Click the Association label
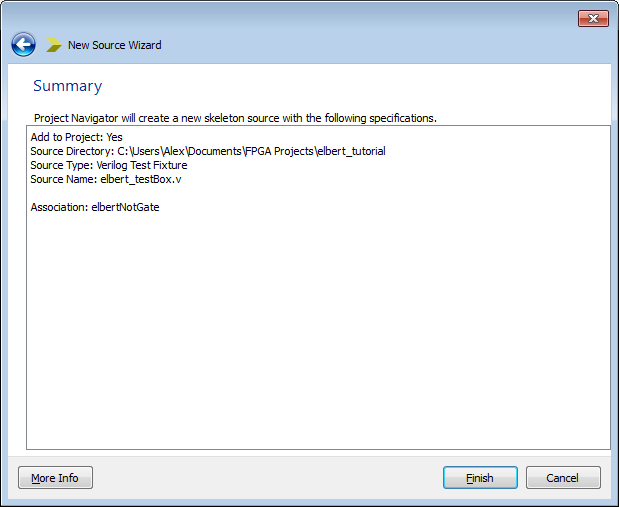Screen dimensions: 619x507 pos(58,207)
